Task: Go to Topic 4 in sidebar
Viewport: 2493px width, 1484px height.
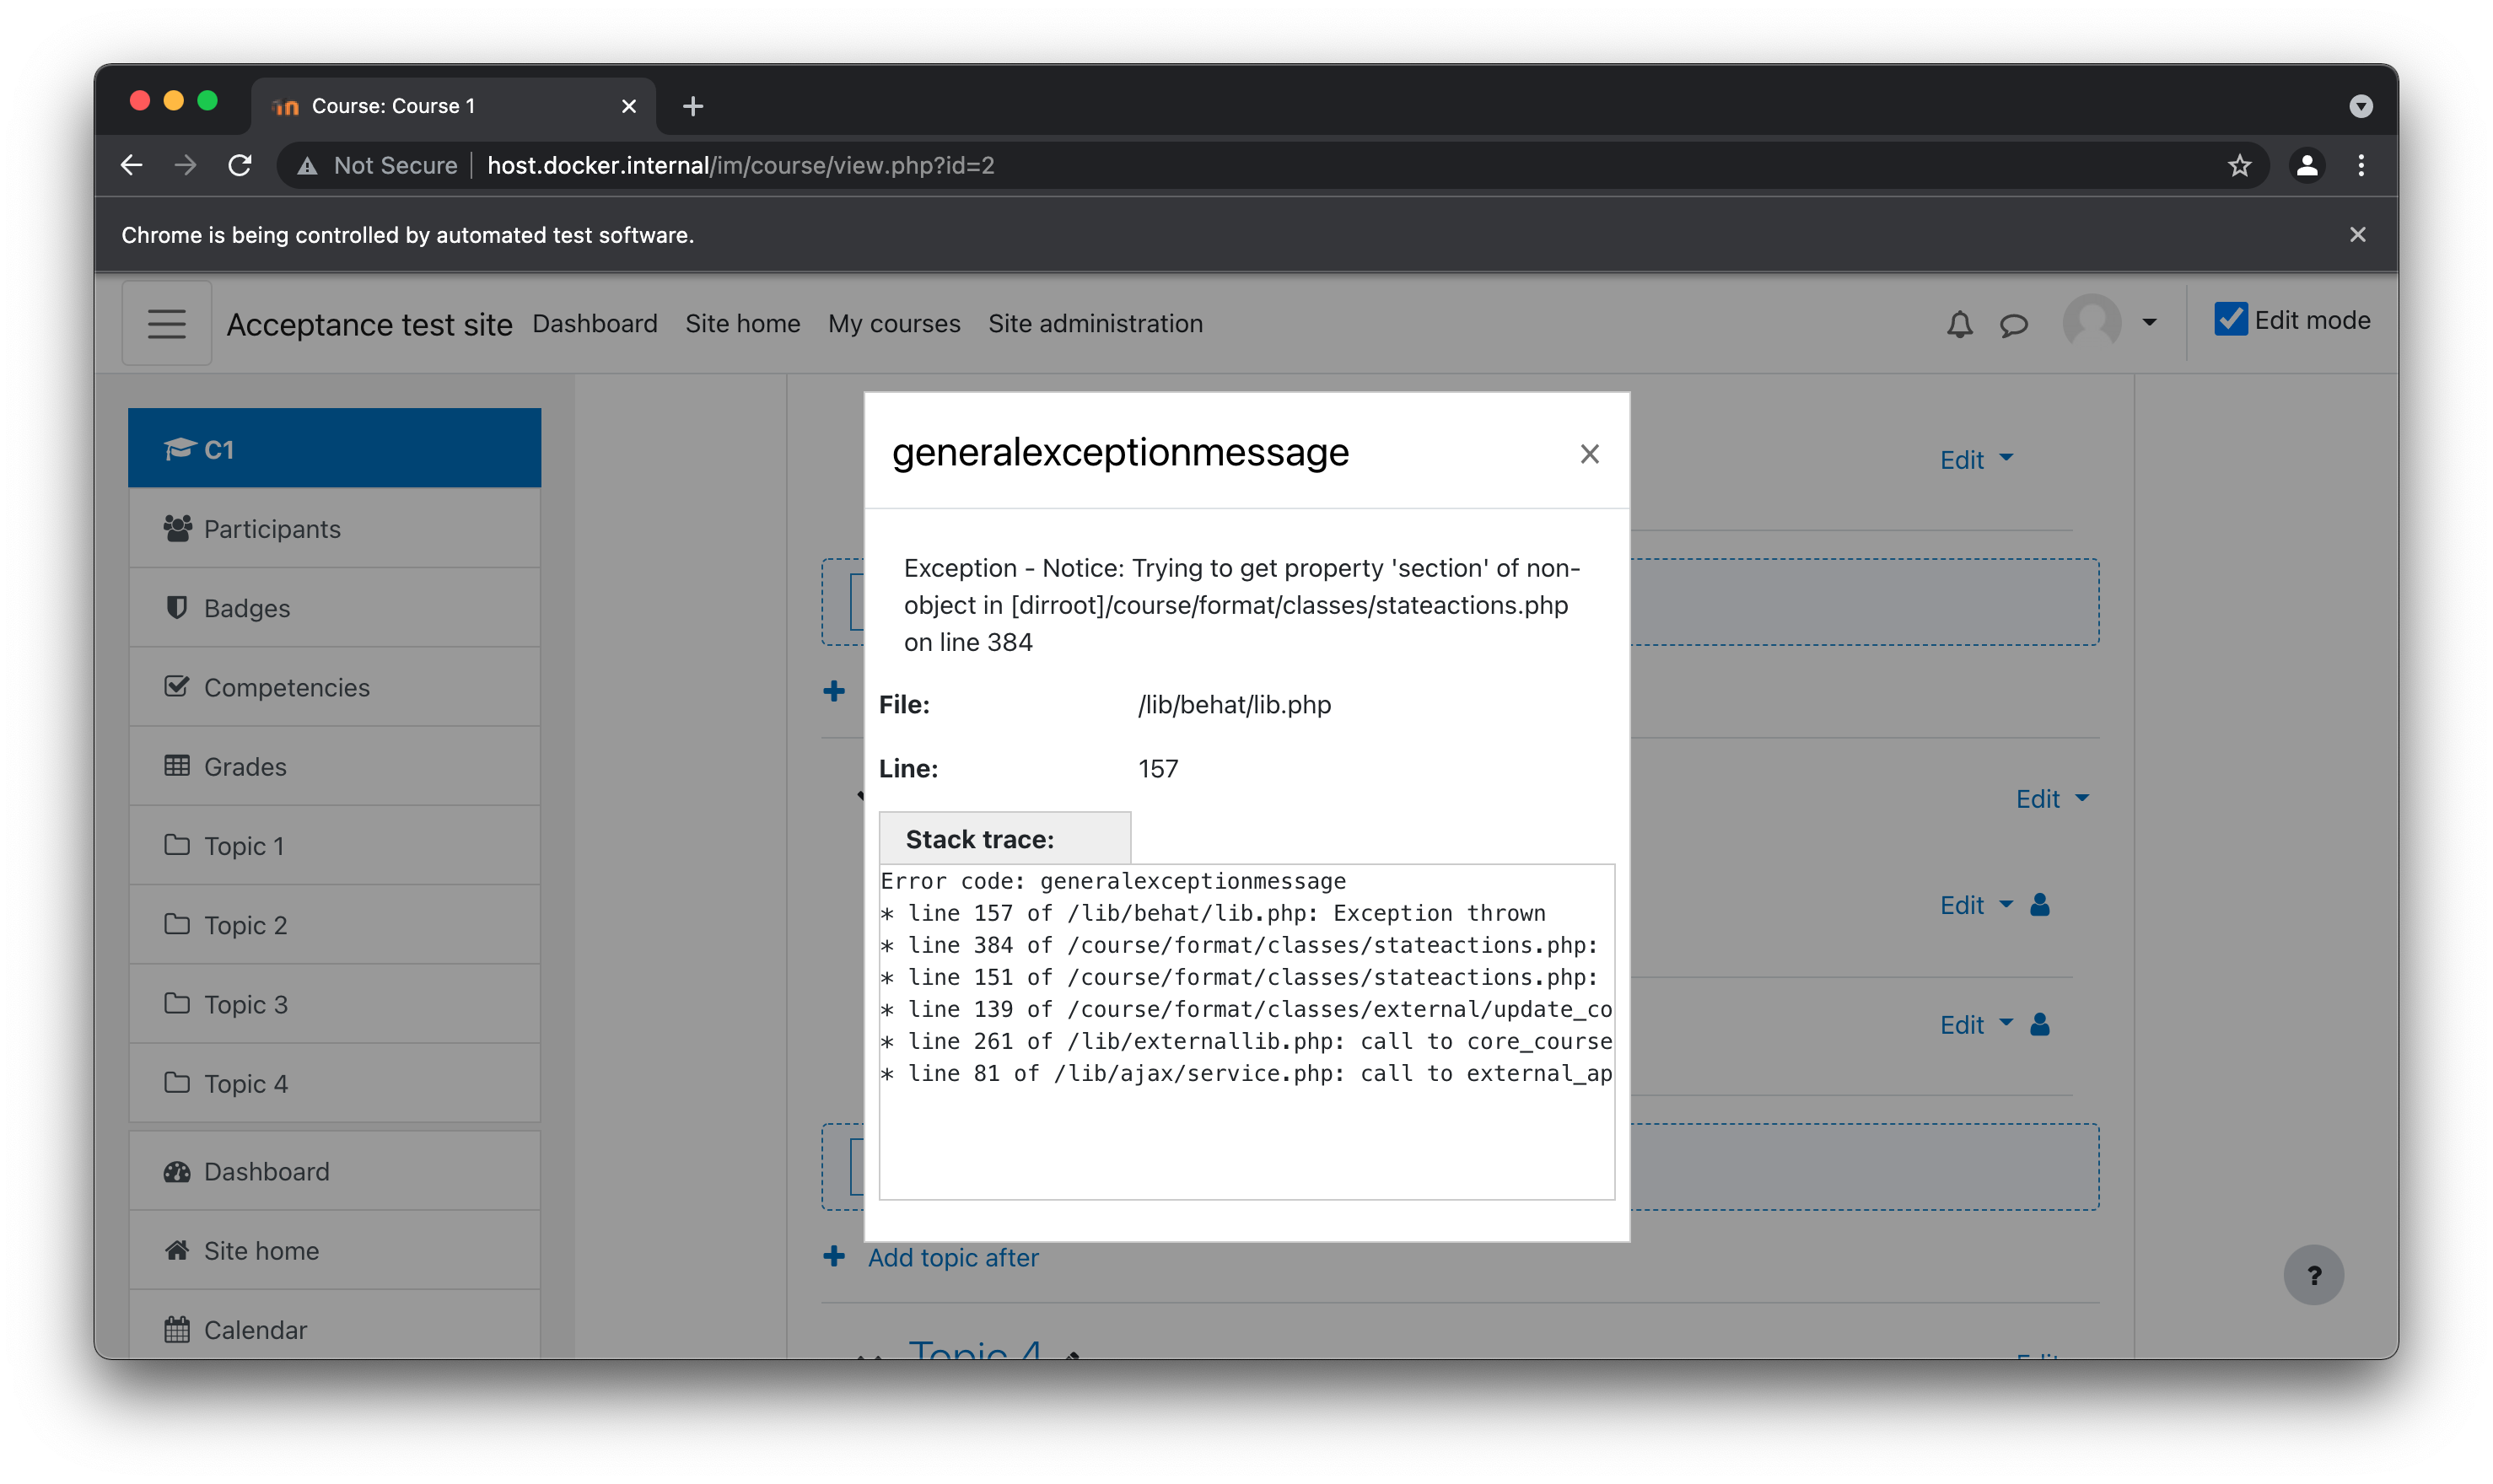Action: (334, 1083)
